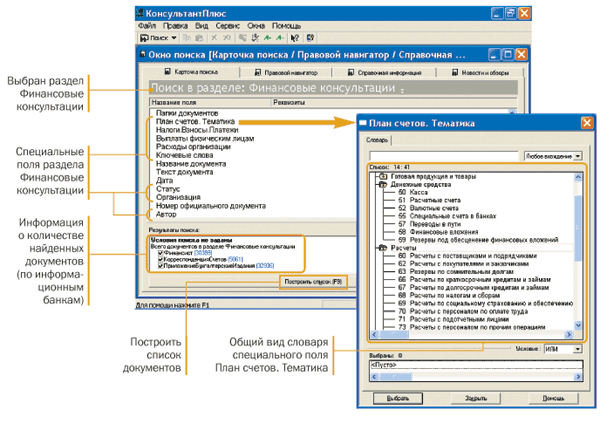Switch to the Карточка поиска tab
Viewport: 600px width, 430px height.
point(191,72)
